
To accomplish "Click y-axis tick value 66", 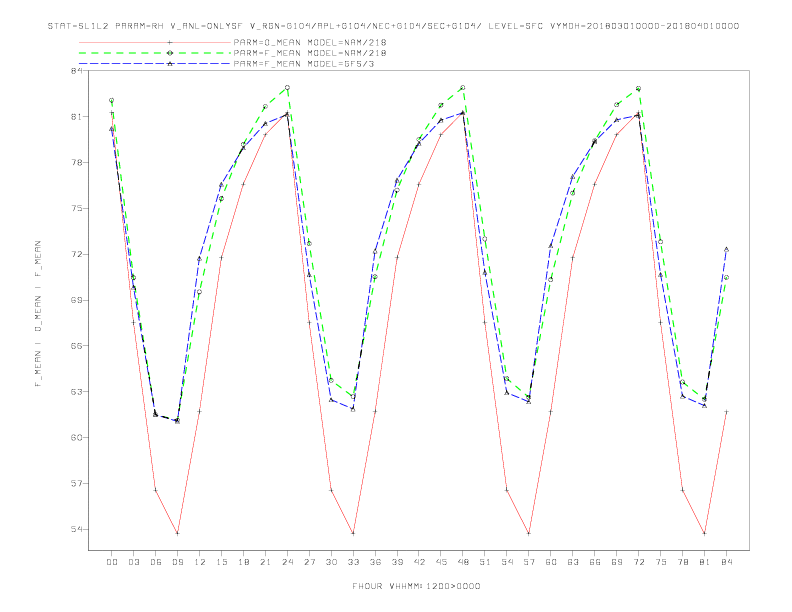I will point(77,346).
